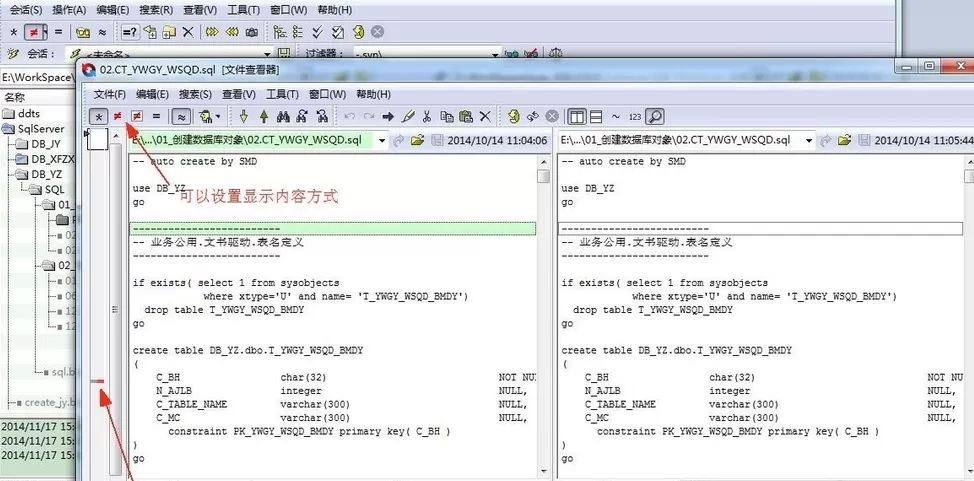Click Expand All icon in background toolbar
Screen dimensions: 974x481
point(280,32)
